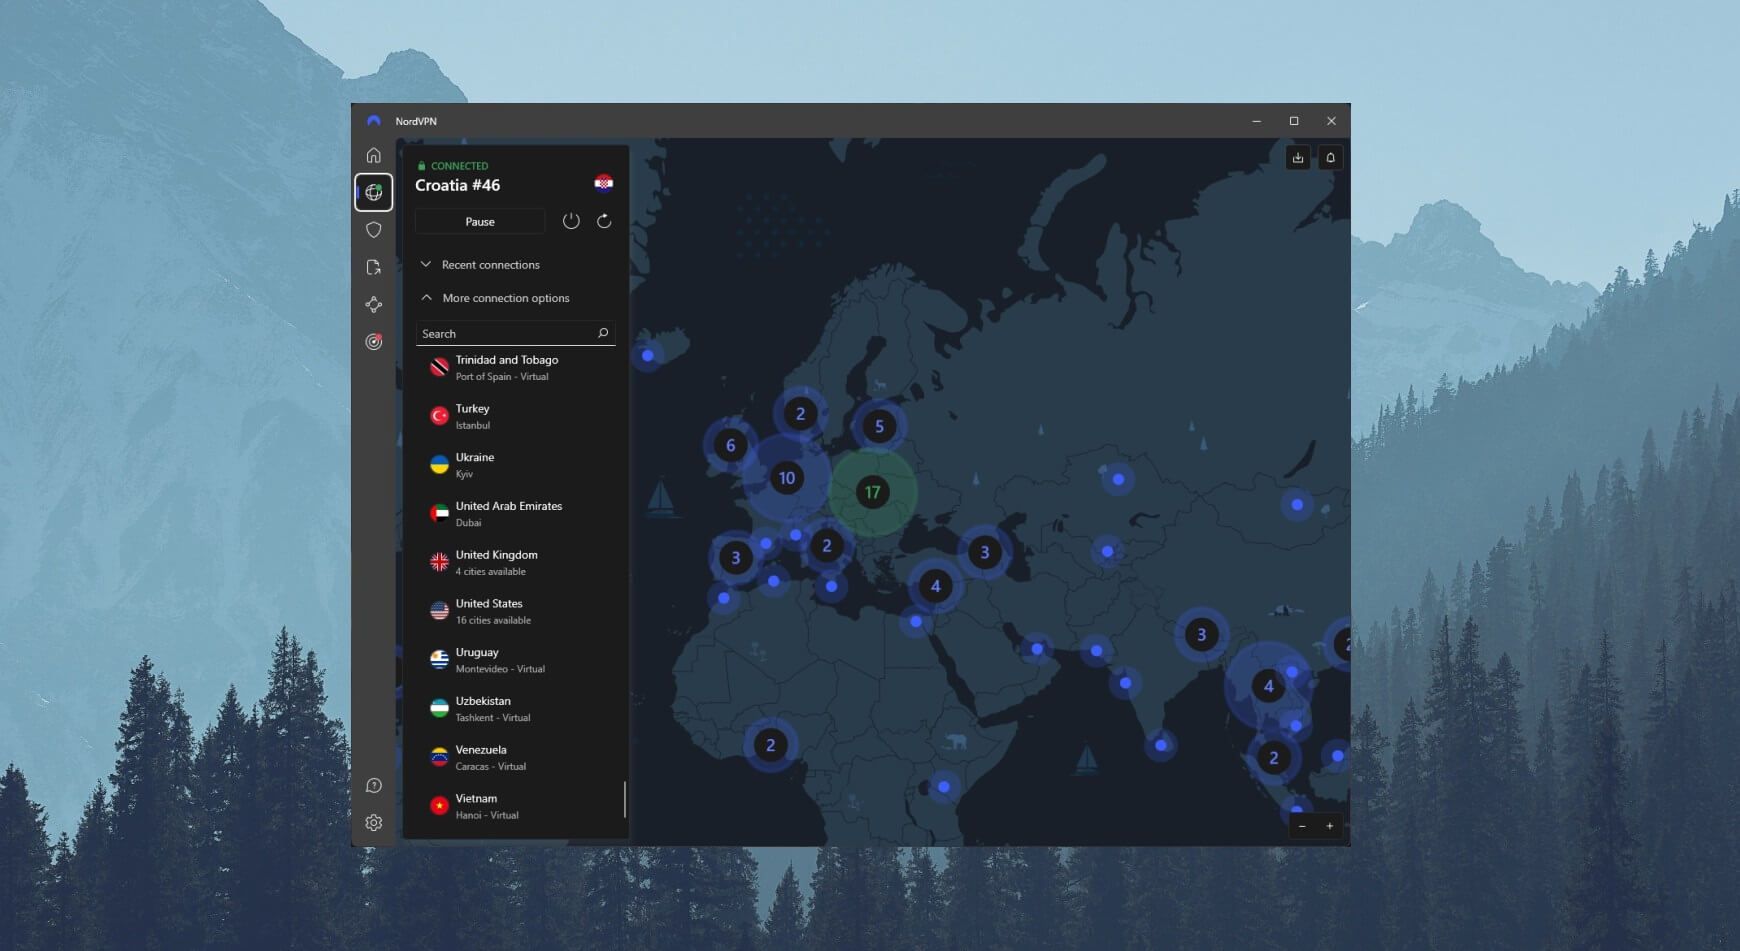1740x951 pixels.
Task: Select Turkey Istanbul server
Action: pyautogui.click(x=515, y=416)
